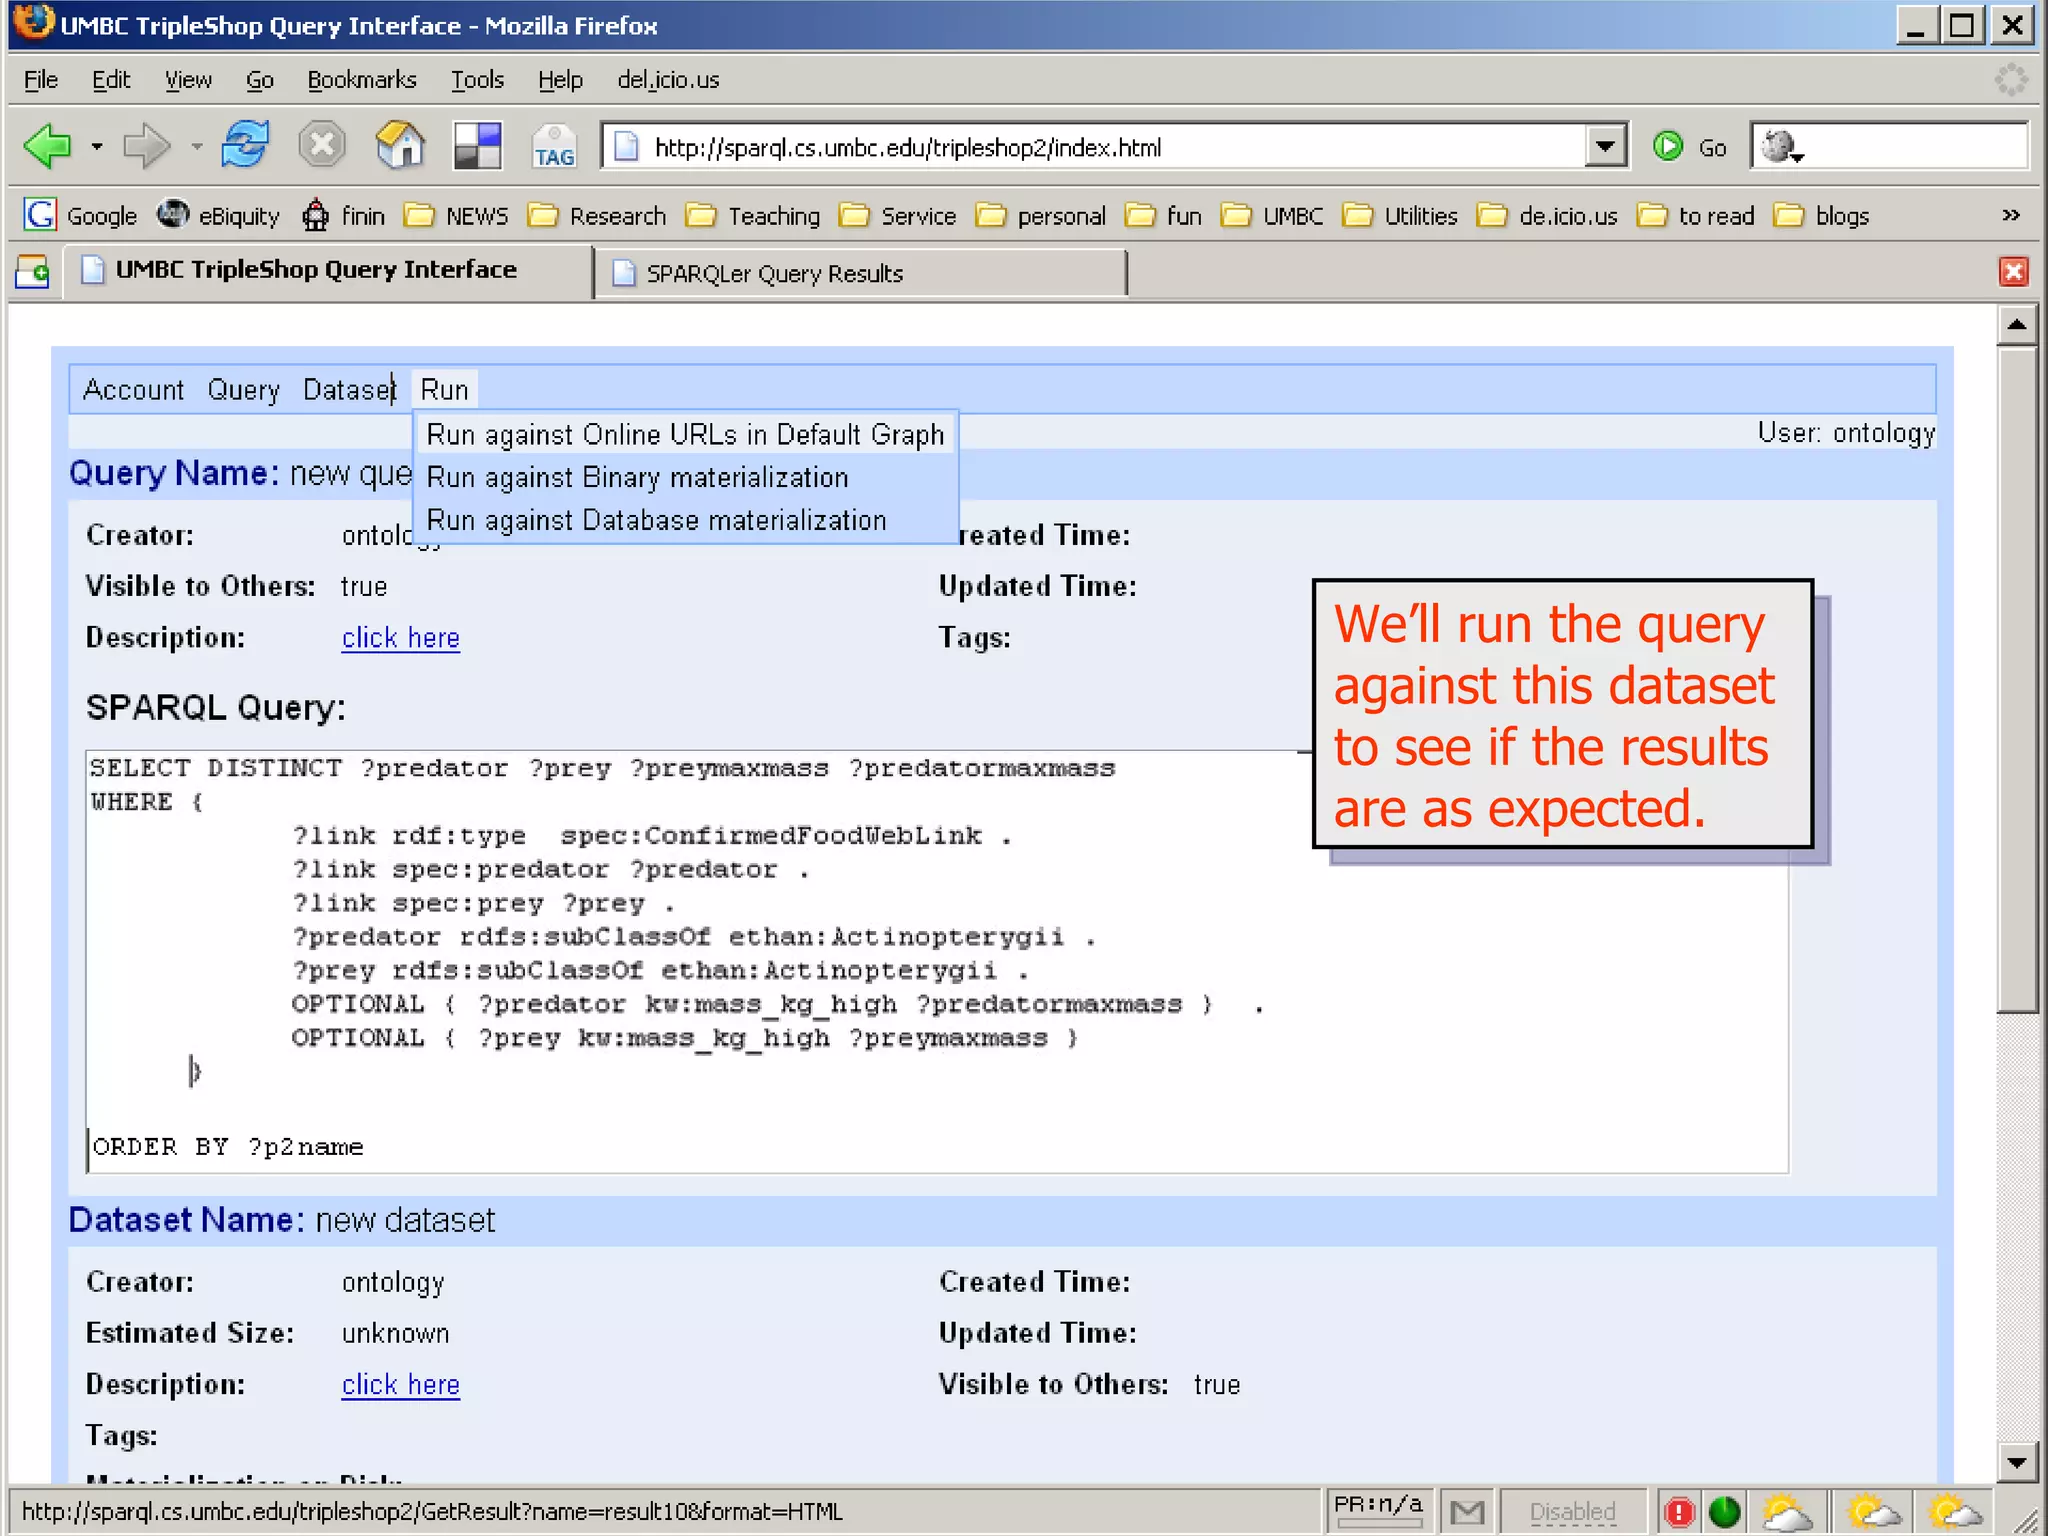The image size is (2048, 1536).
Task: Open the personal bookmark folder
Action: click(x=1041, y=215)
